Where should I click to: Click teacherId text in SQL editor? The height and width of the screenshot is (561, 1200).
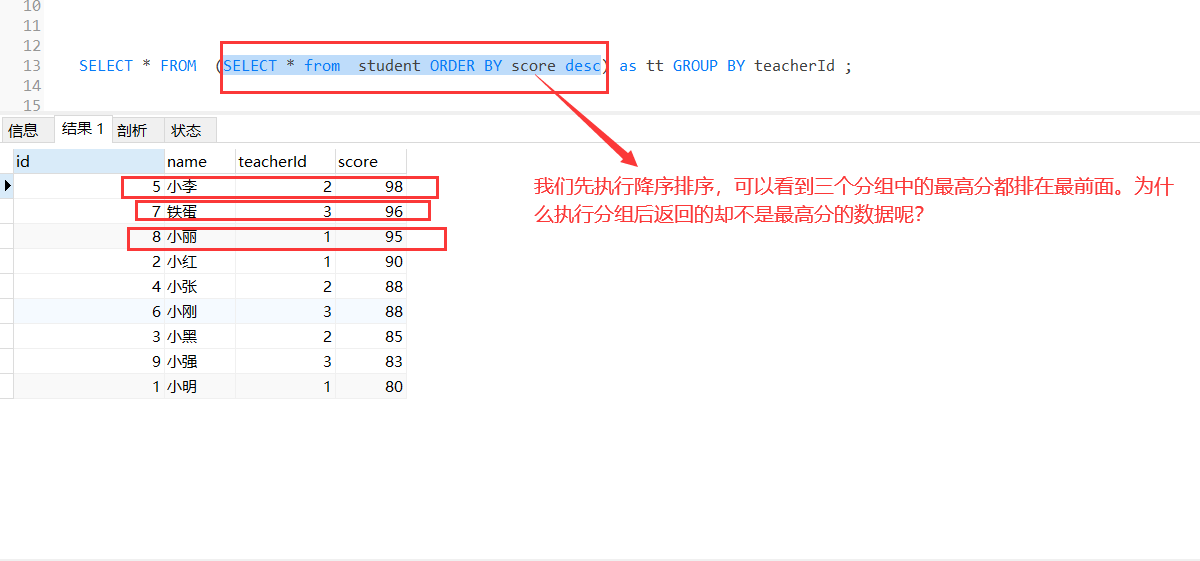tap(794, 66)
